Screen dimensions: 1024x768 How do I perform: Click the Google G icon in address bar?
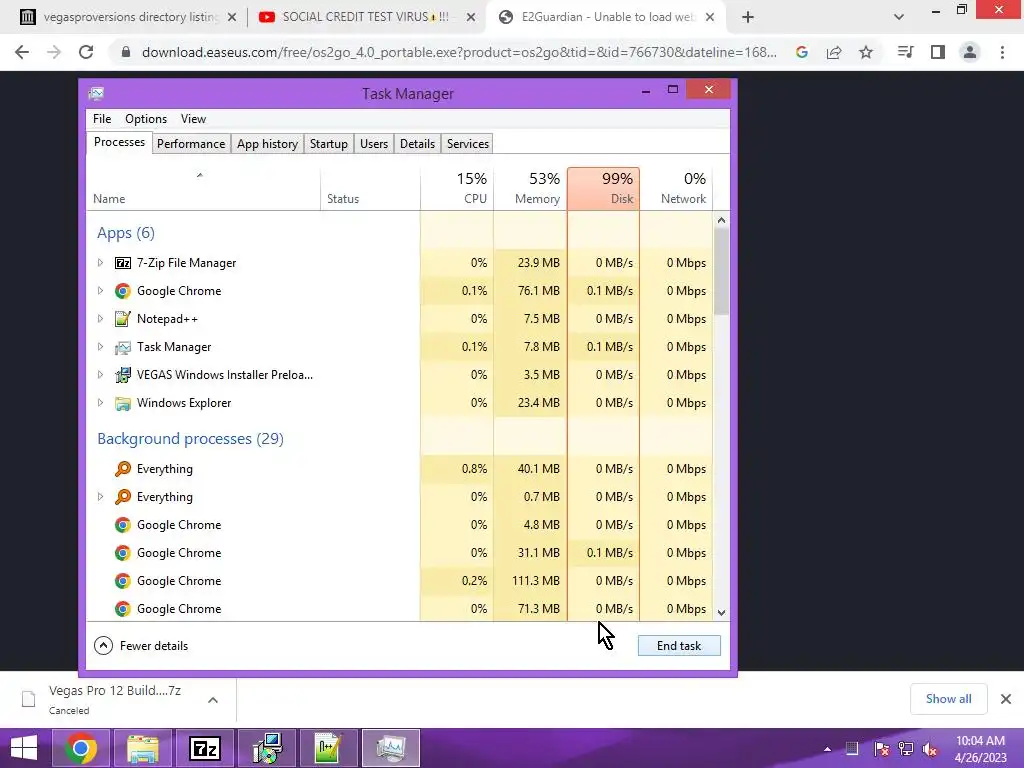802,52
